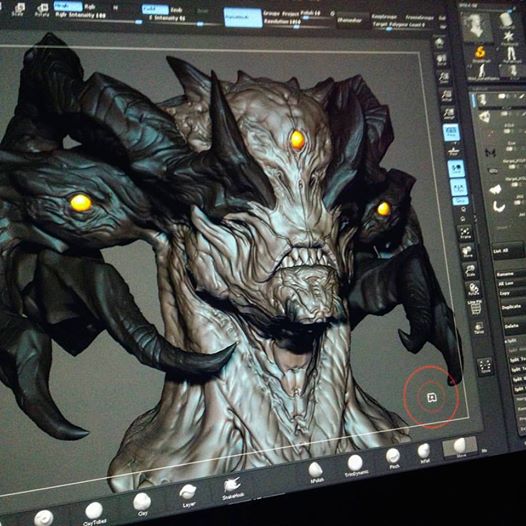526x526 pixels.
Task: Toggle Persp perspective view
Action: (x=451, y=133)
